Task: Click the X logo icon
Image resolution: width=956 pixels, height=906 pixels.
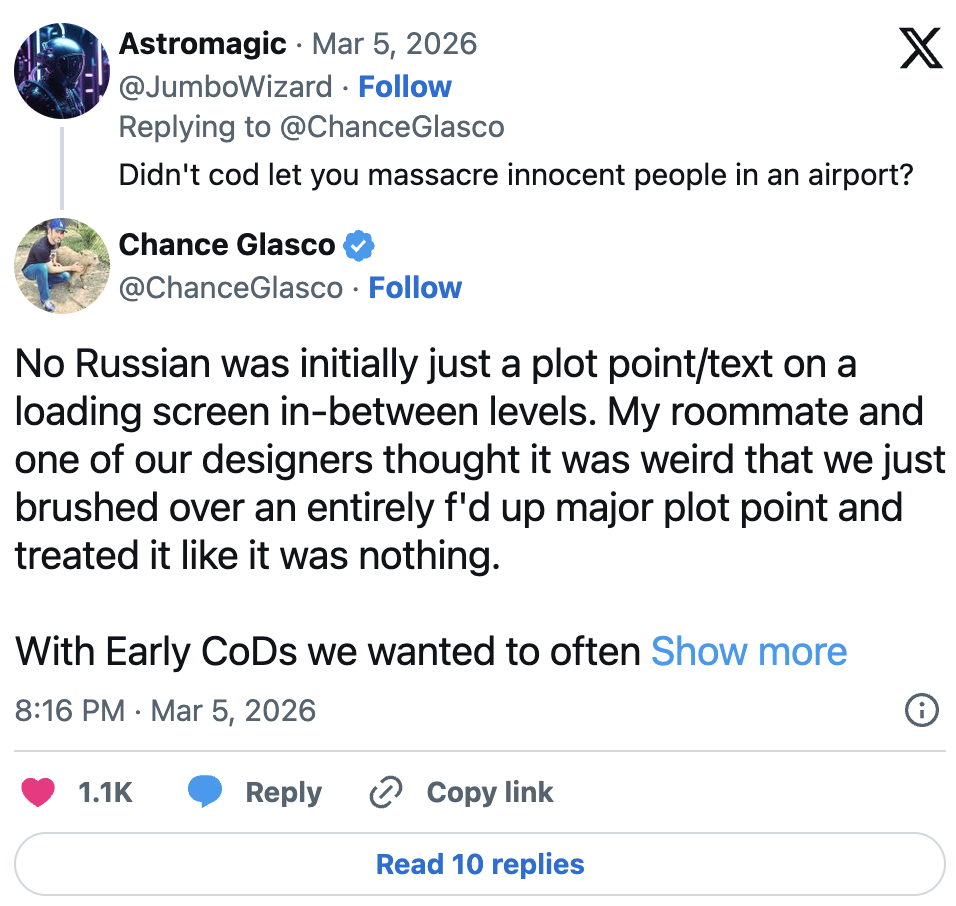Action: pyautogui.click(x=921, y=46)
